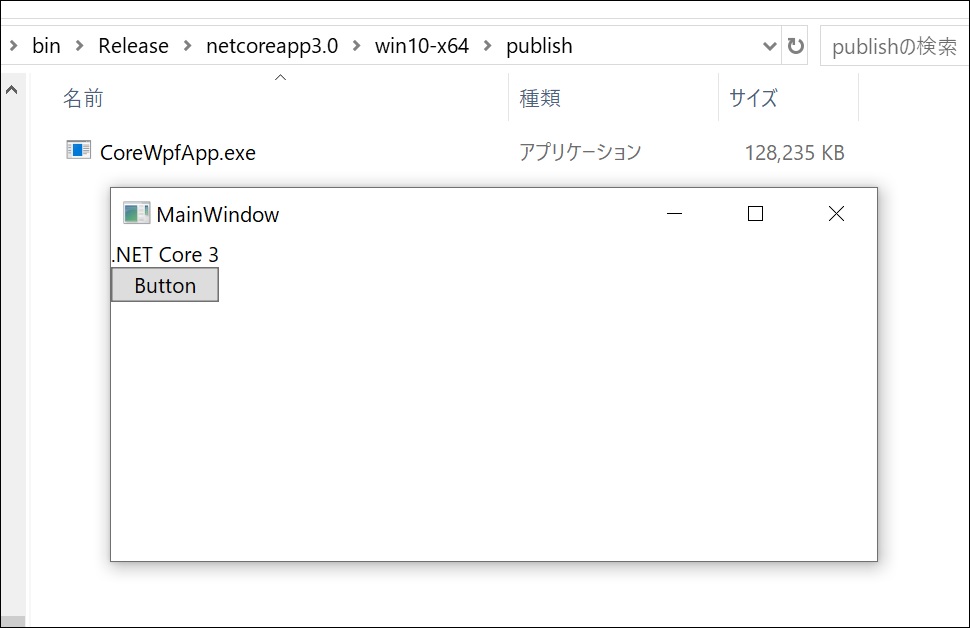This screenshot has width=970, height=628.
Task: Go to the win10-x64 breadcrumb folder
Action: click(x=421, y=46)
